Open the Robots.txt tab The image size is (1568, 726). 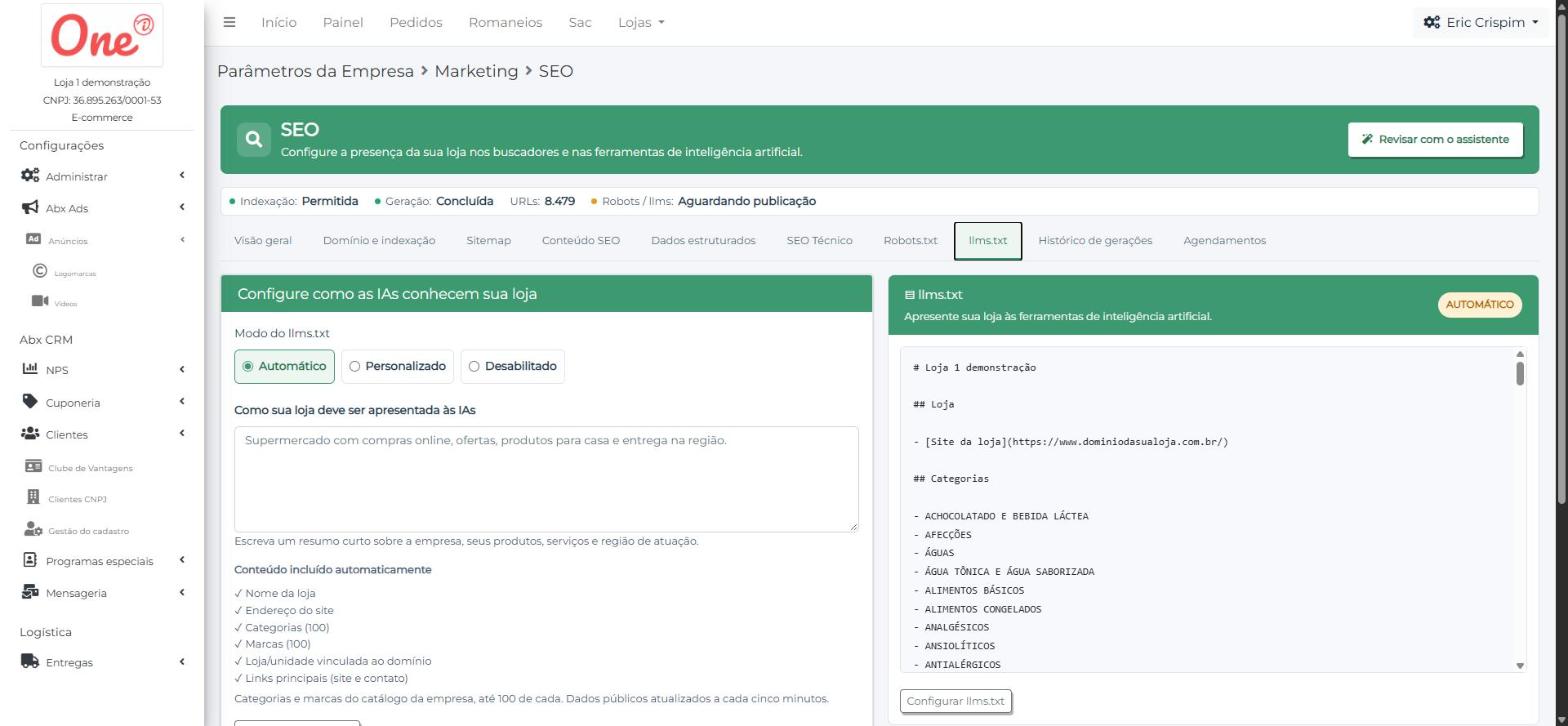click(910, 240)
